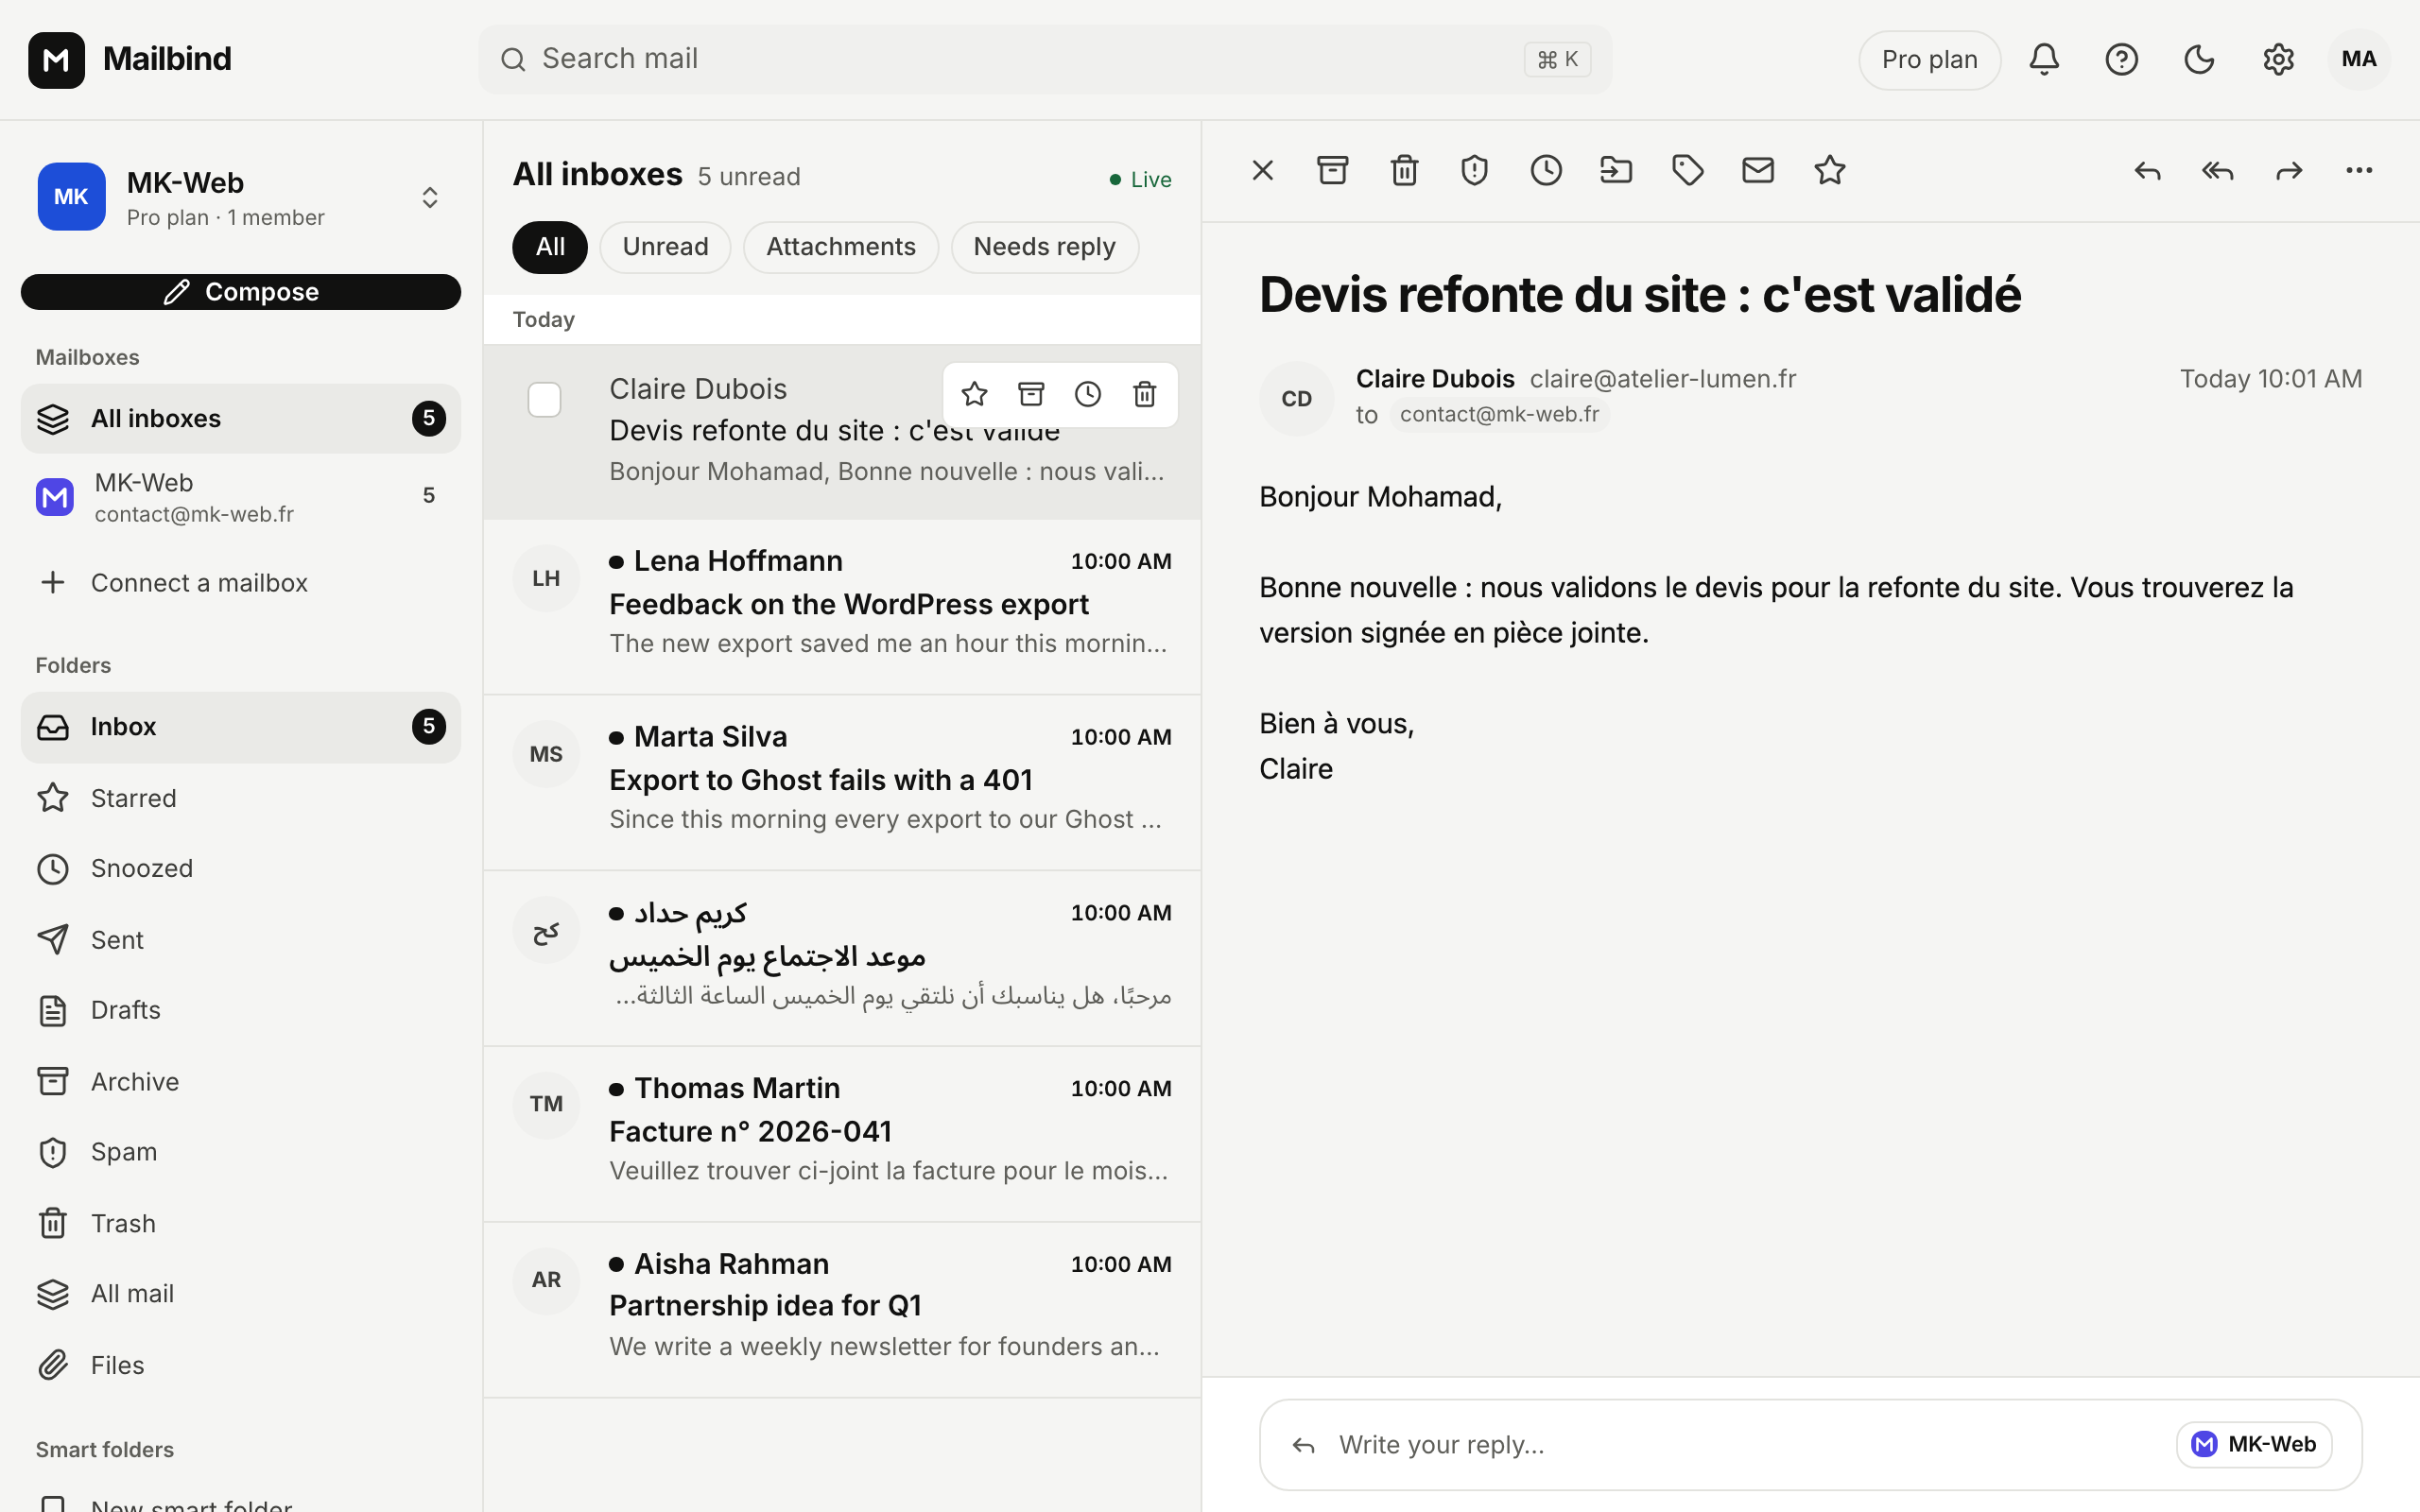This screenshot has width=2420, height=1512.
Task: Snooze Claire Dubois row via hover clock
Action: click(1088, 395)
